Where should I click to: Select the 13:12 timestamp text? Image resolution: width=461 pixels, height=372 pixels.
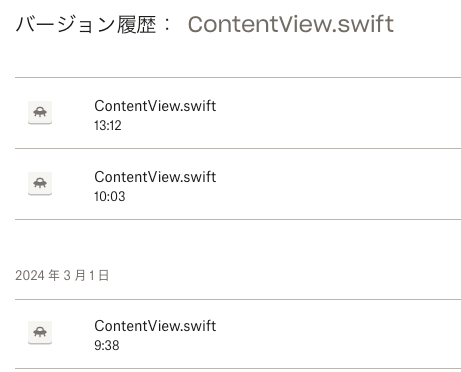point(108,126)
